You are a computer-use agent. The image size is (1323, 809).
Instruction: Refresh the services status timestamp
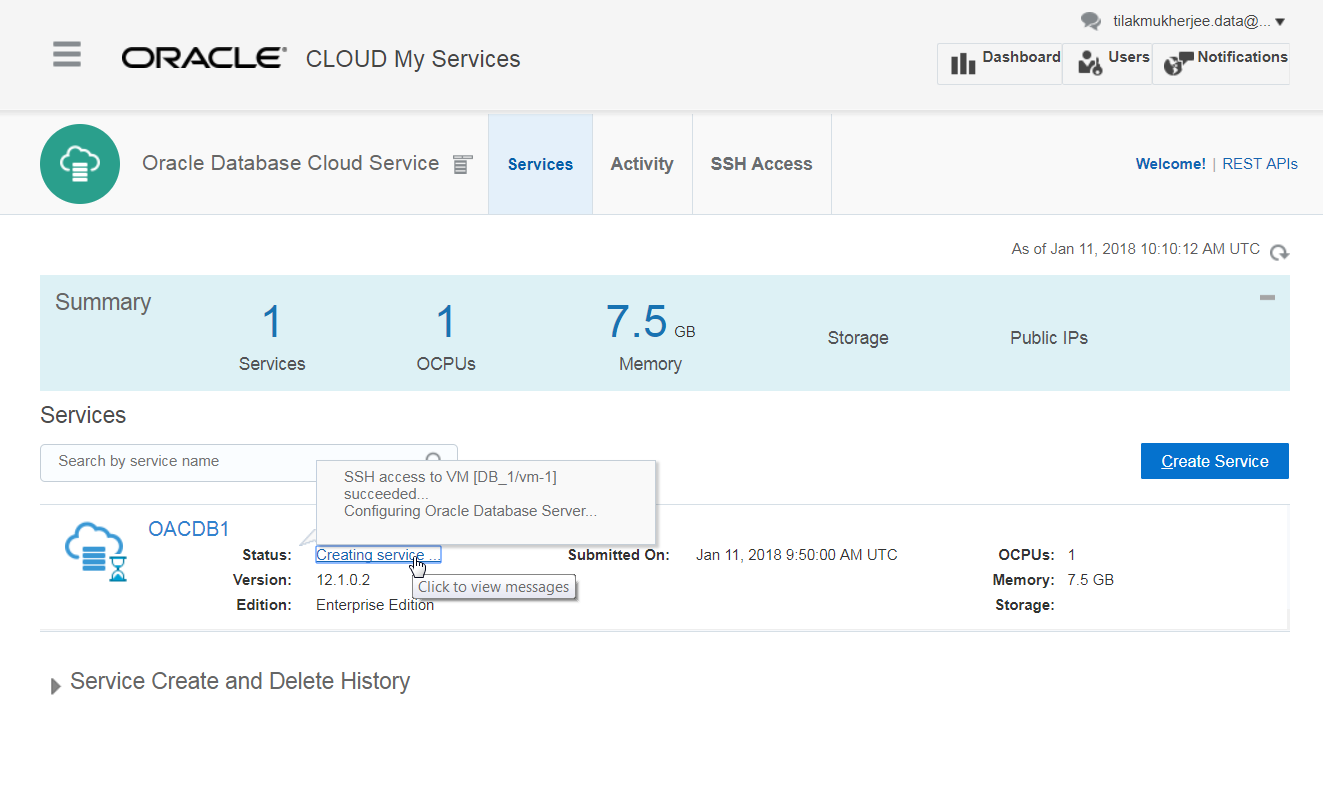pyautogui.click(x=1279, y=253)
